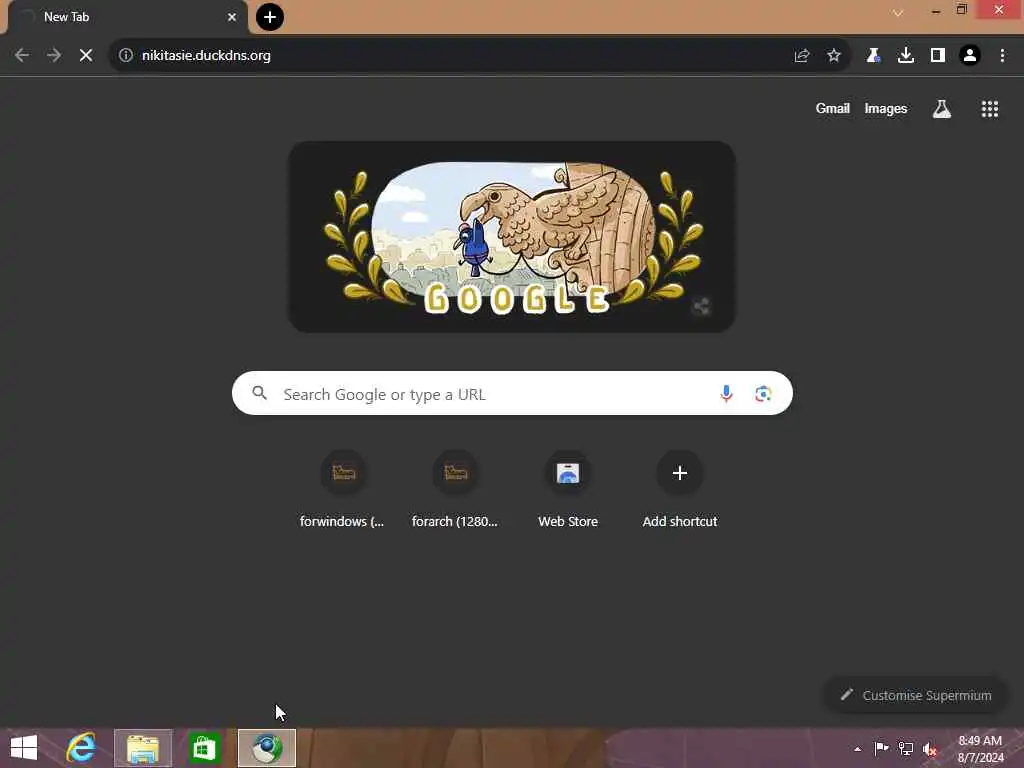Open the Windows Start button

click(x=24, y=748)
